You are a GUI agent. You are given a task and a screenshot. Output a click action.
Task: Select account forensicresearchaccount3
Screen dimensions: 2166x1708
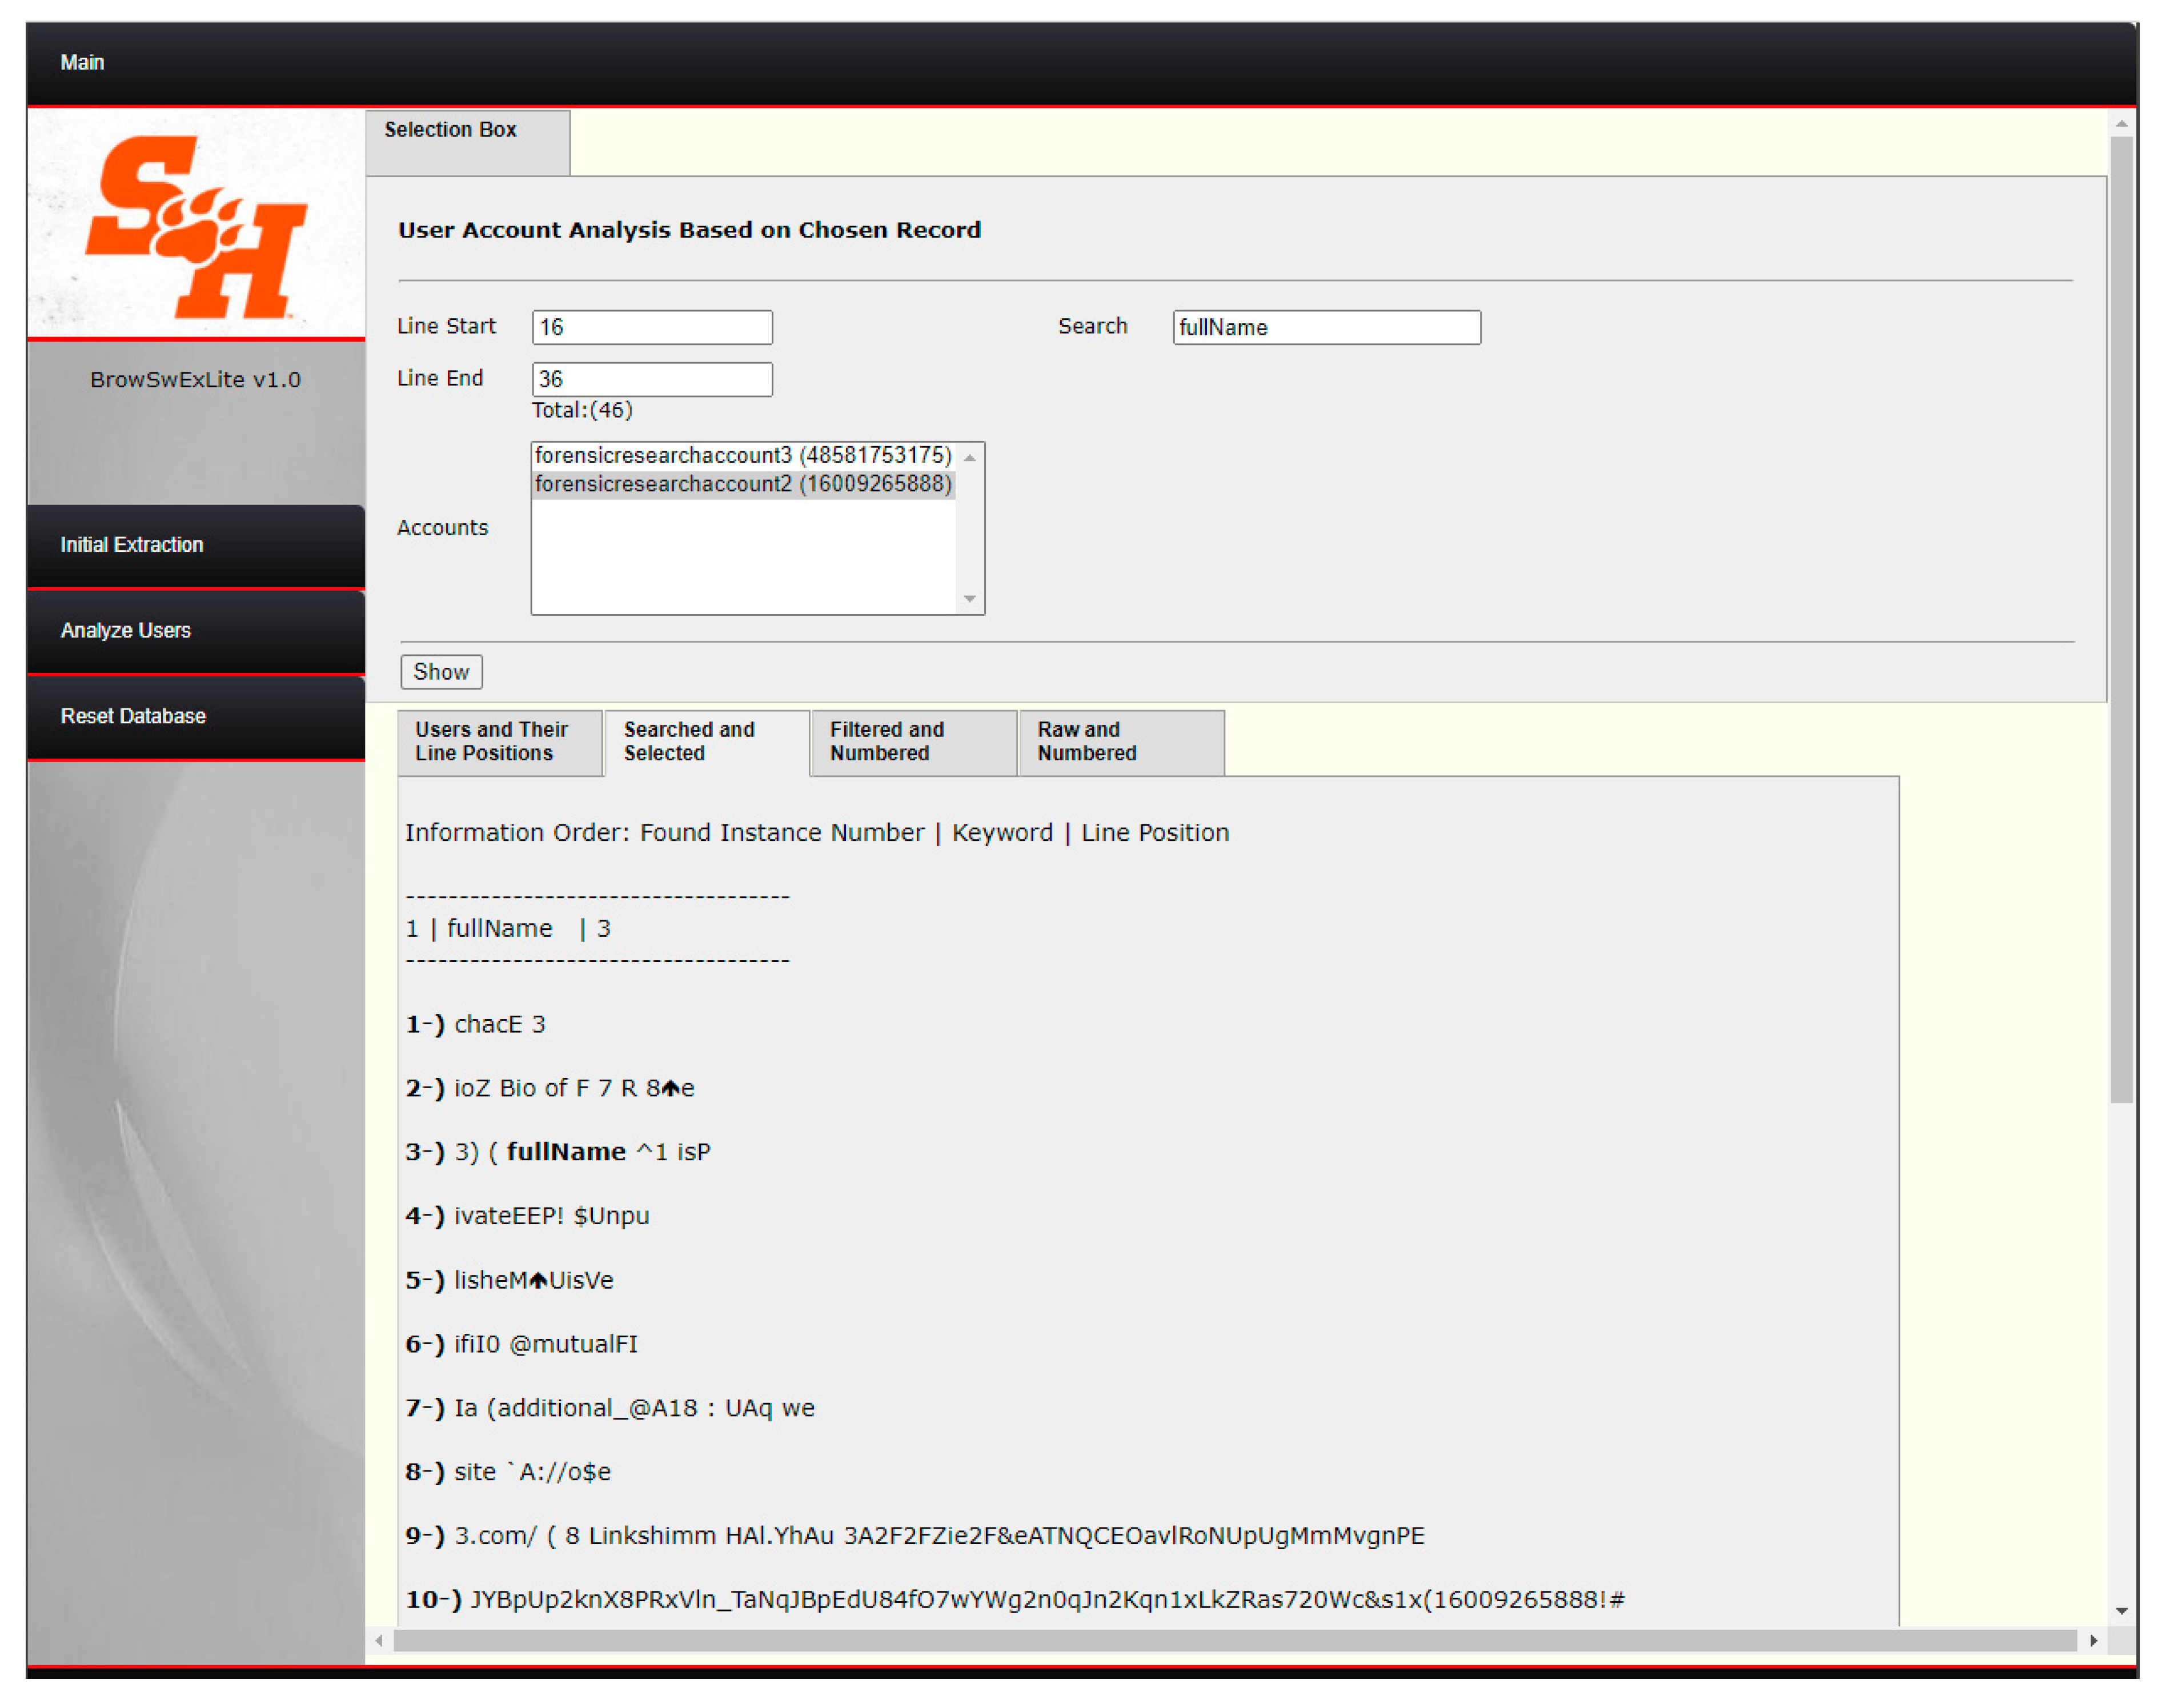click(x=742, y=455)
